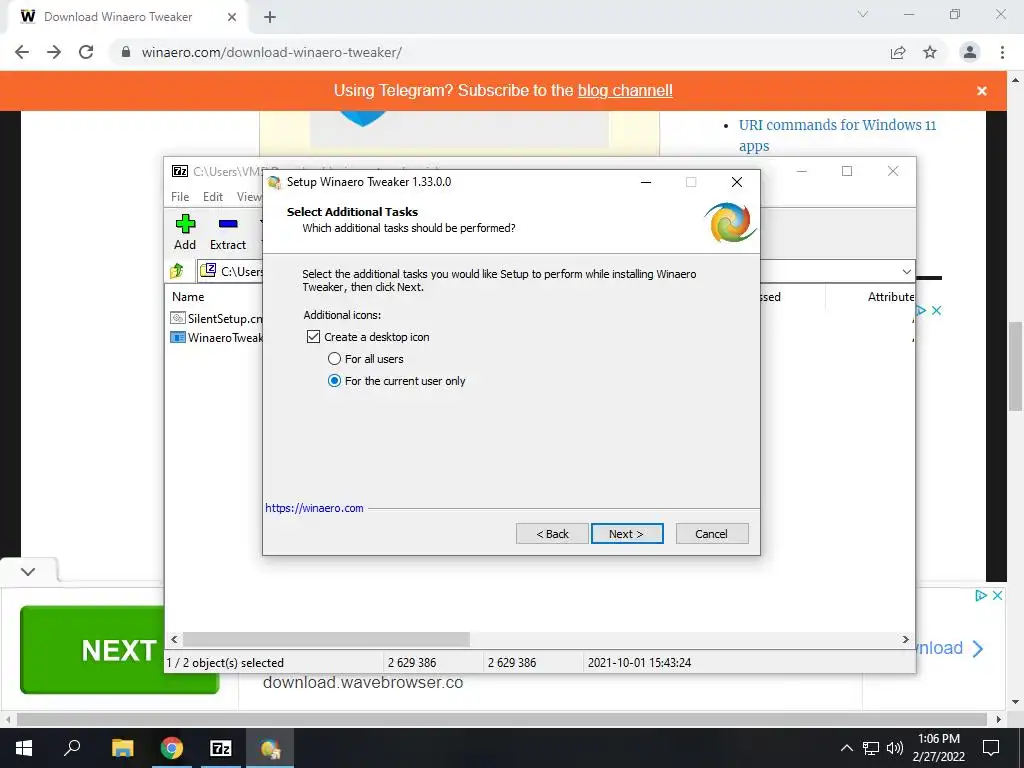Click the taskbar clock and date
Image resolution: width=1024 pixels, height=768 pixels.
coord(938,748)
